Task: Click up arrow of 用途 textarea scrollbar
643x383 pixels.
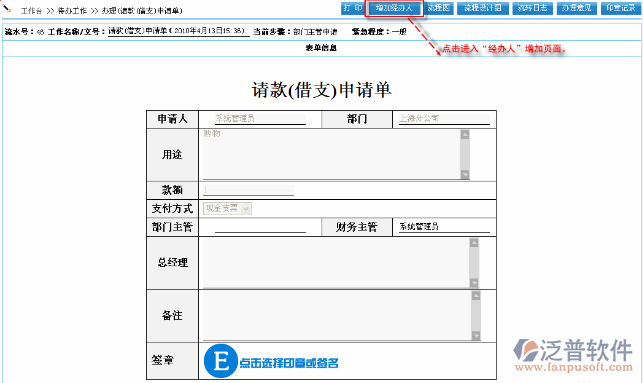Action: pos(465,135)
